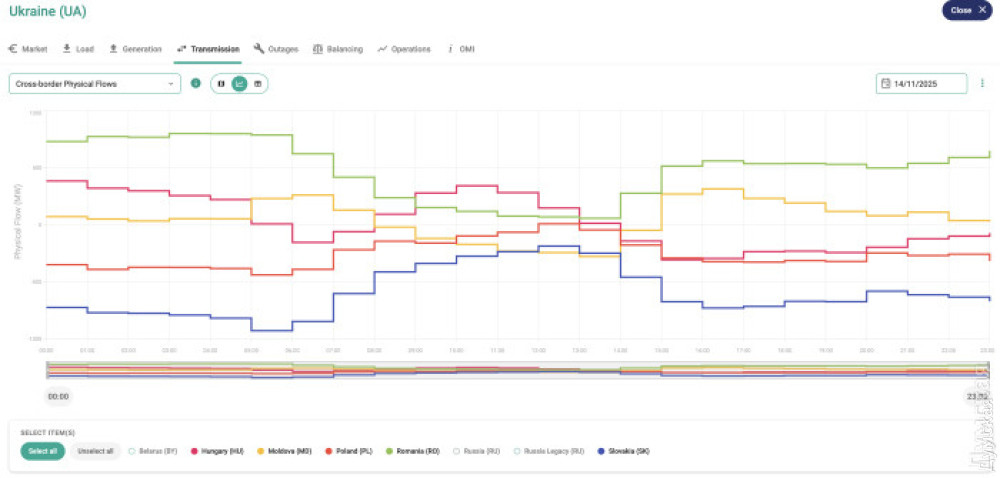Viewport: 1000px width, 478px height.
Task: Click the Generation upload icon
Action: pyautogui.click(x=113, y=48)
